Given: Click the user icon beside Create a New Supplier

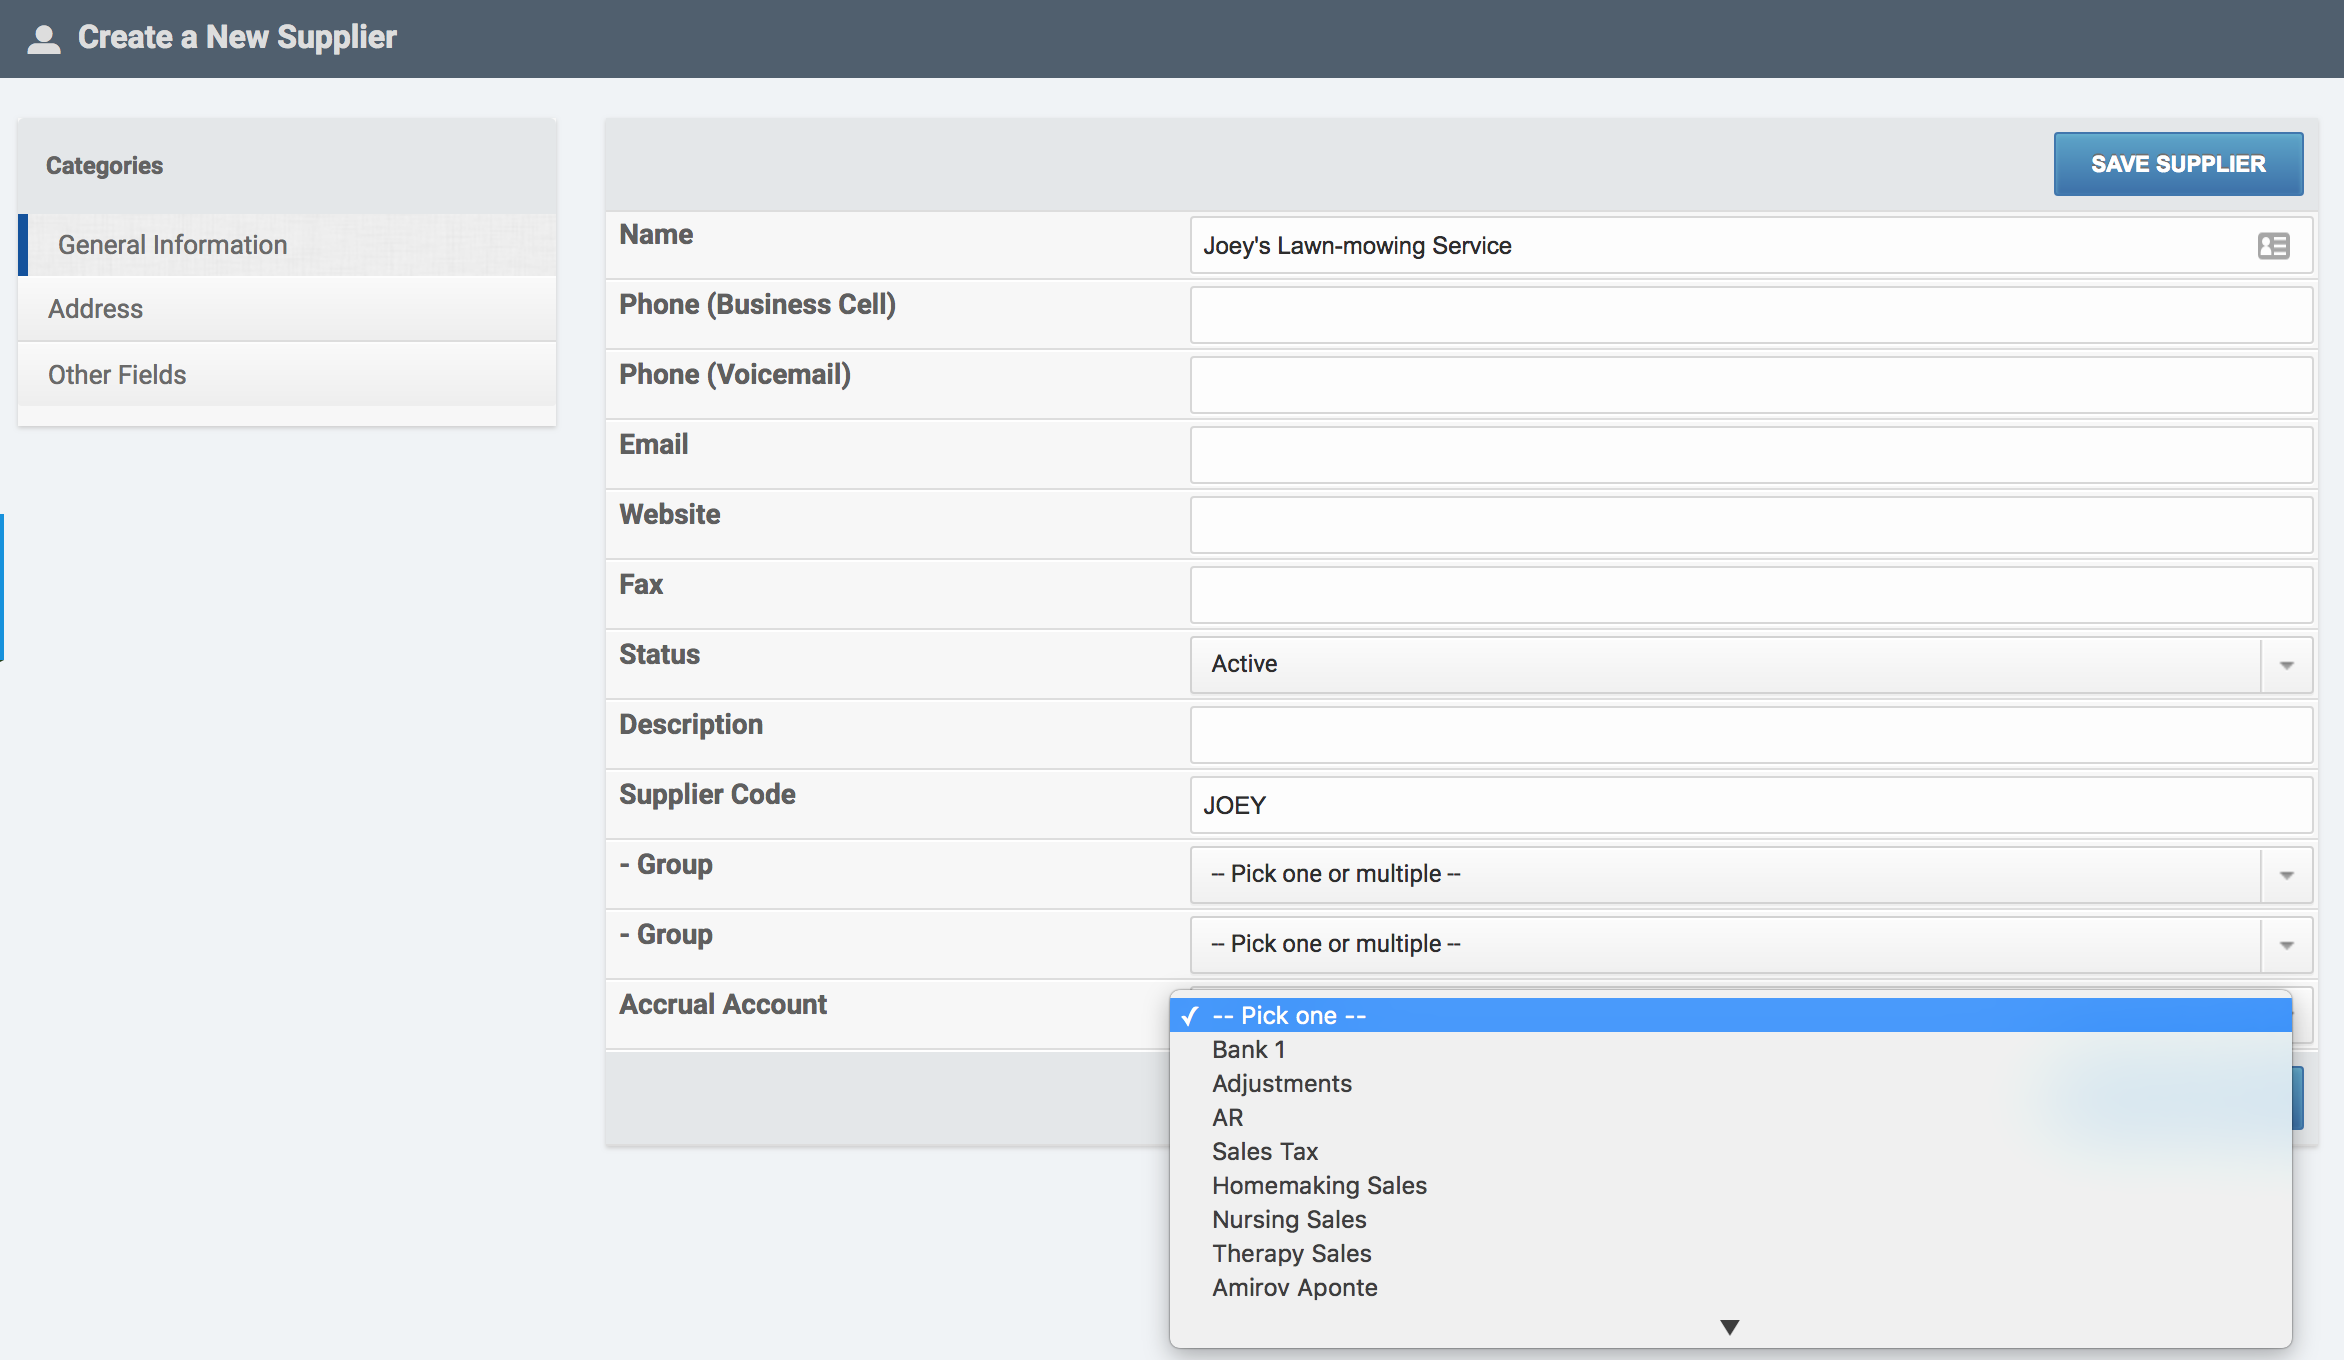Looking at the screenshot, I should pyautogui.click(x=44, y=38).
